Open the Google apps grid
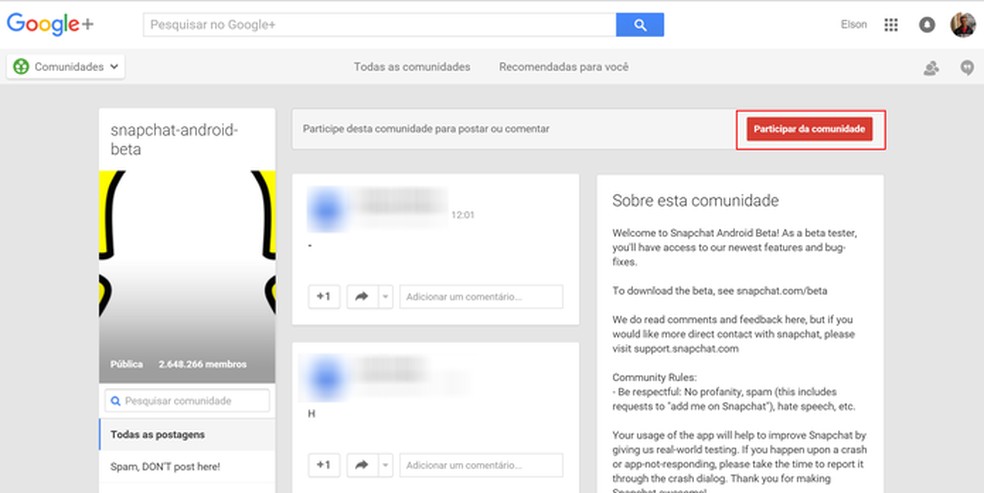Viewport: 984px width, 493px height. point(891,25)
